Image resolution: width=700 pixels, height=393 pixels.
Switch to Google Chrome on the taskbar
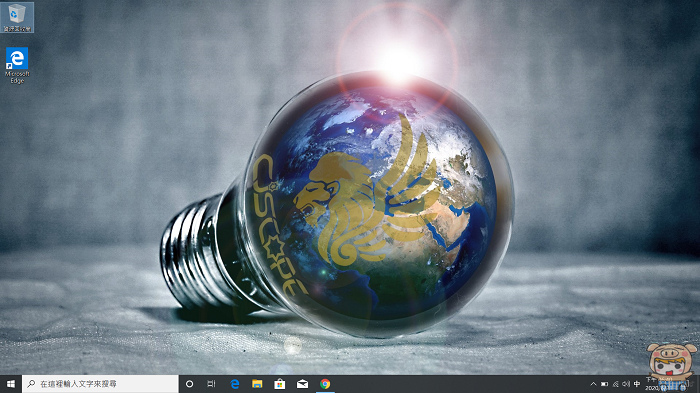pos(325,384)
